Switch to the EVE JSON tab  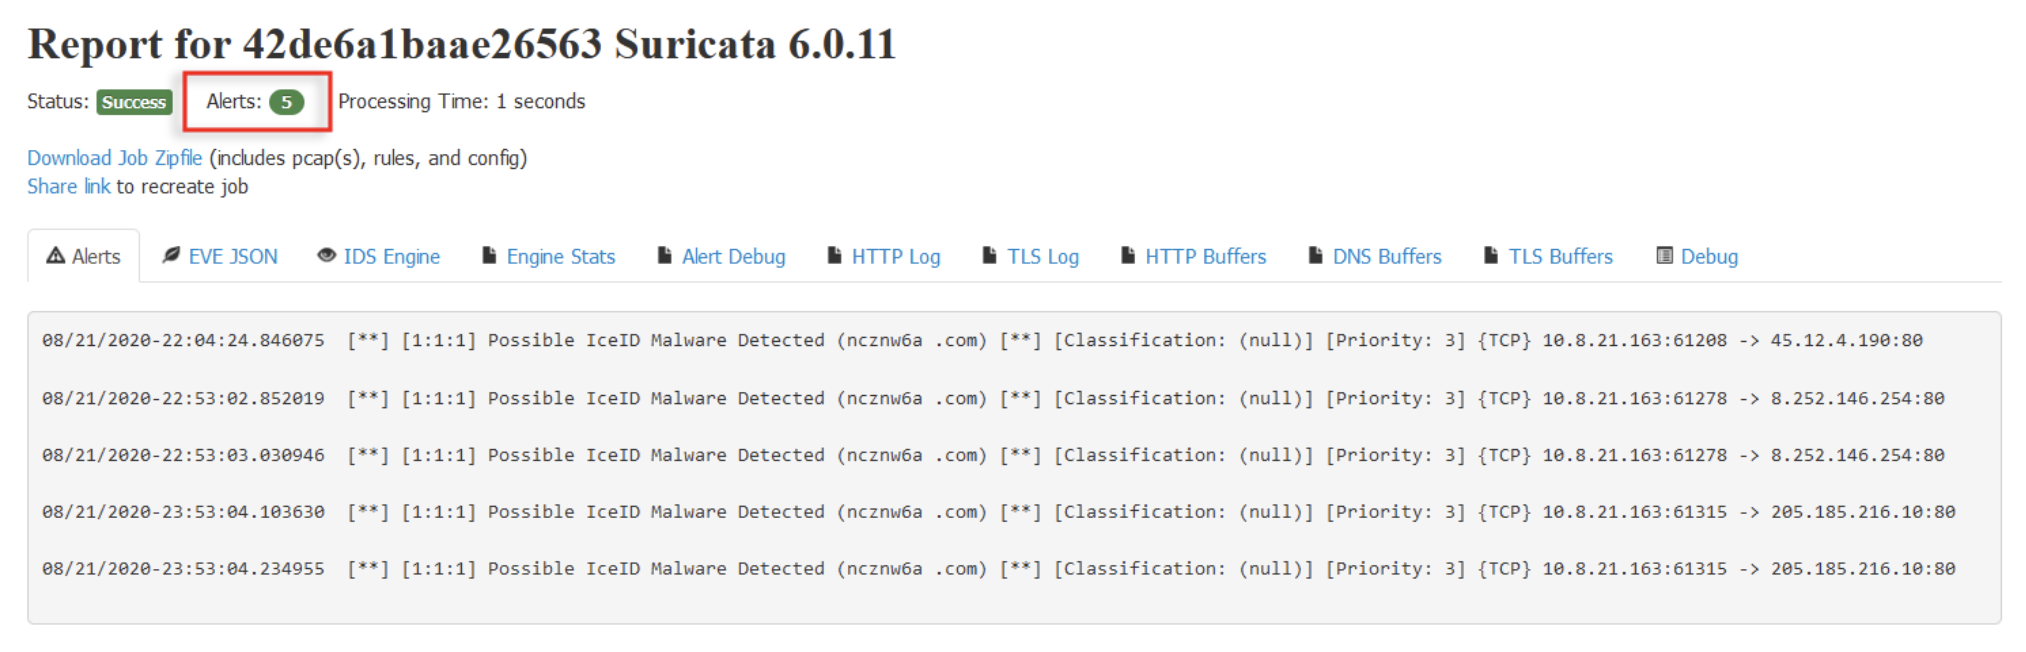coord(220,257)
